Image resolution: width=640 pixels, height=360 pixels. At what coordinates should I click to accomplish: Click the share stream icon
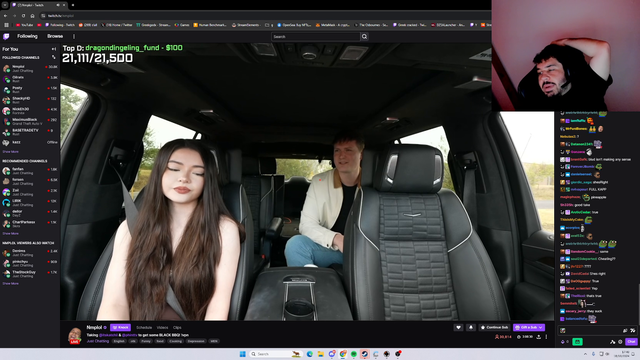(538, 337)
